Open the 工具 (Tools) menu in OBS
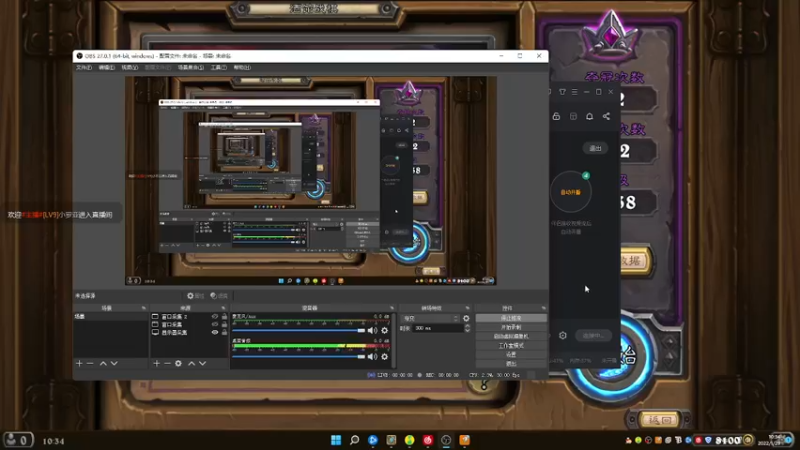The height and width of the screenshot is (450, 800). click(218, 67)
